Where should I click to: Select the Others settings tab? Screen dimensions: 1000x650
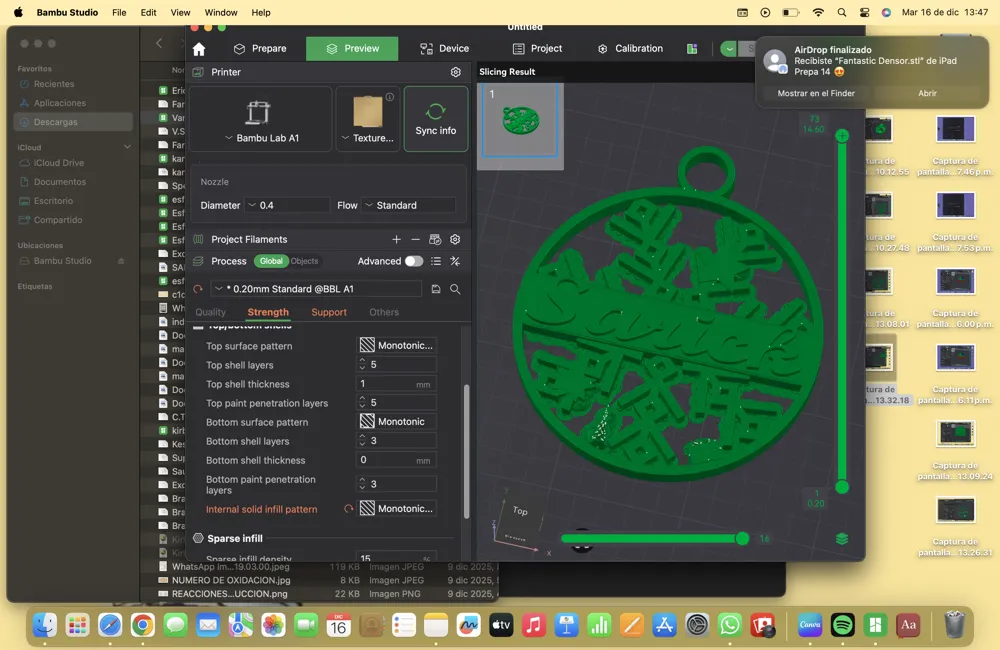tap(384, 312)
